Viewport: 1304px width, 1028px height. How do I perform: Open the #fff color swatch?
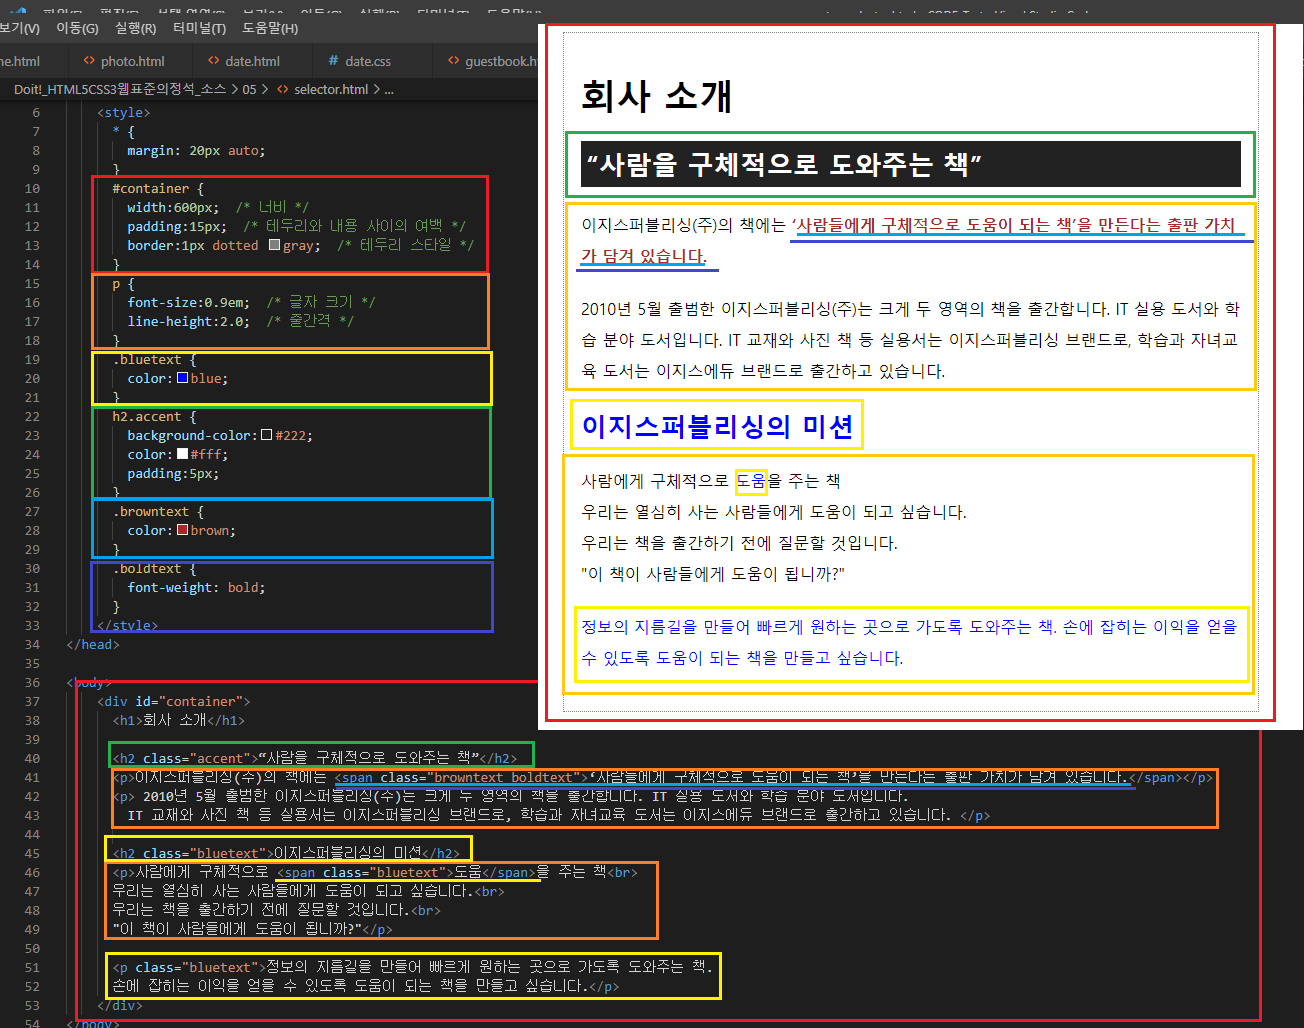coord(182,454)
